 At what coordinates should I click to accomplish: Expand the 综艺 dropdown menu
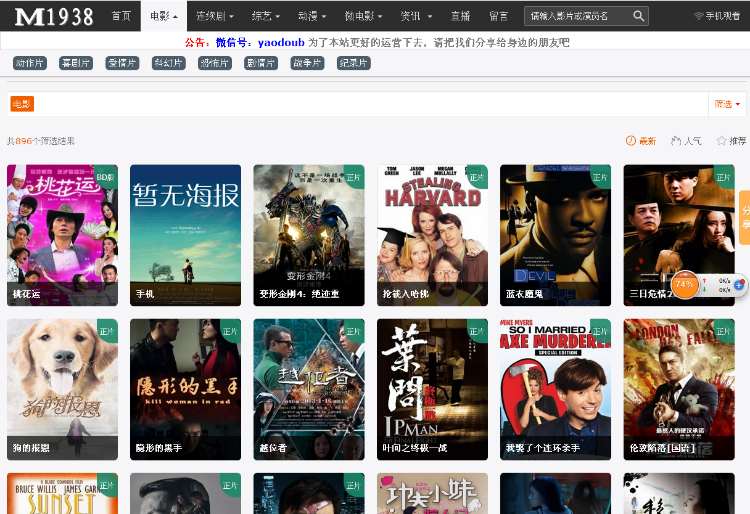(265, 16)
